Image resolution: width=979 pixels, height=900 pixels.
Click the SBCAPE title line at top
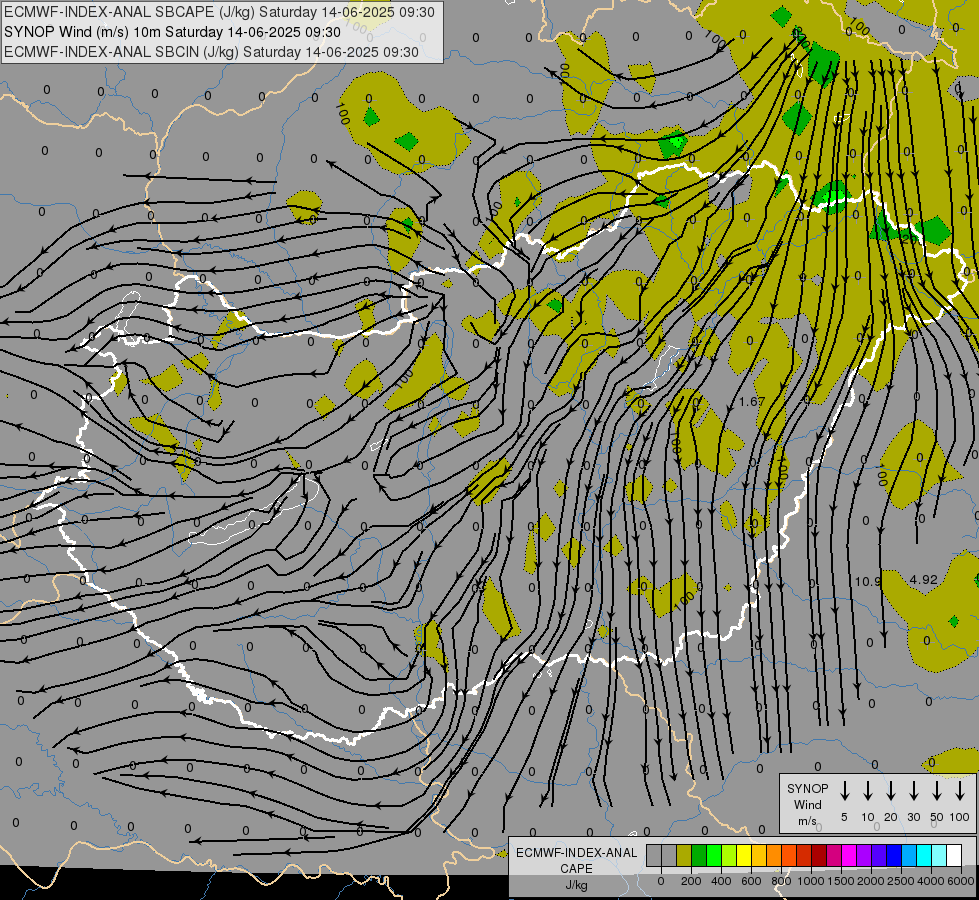tap(219, 12)
